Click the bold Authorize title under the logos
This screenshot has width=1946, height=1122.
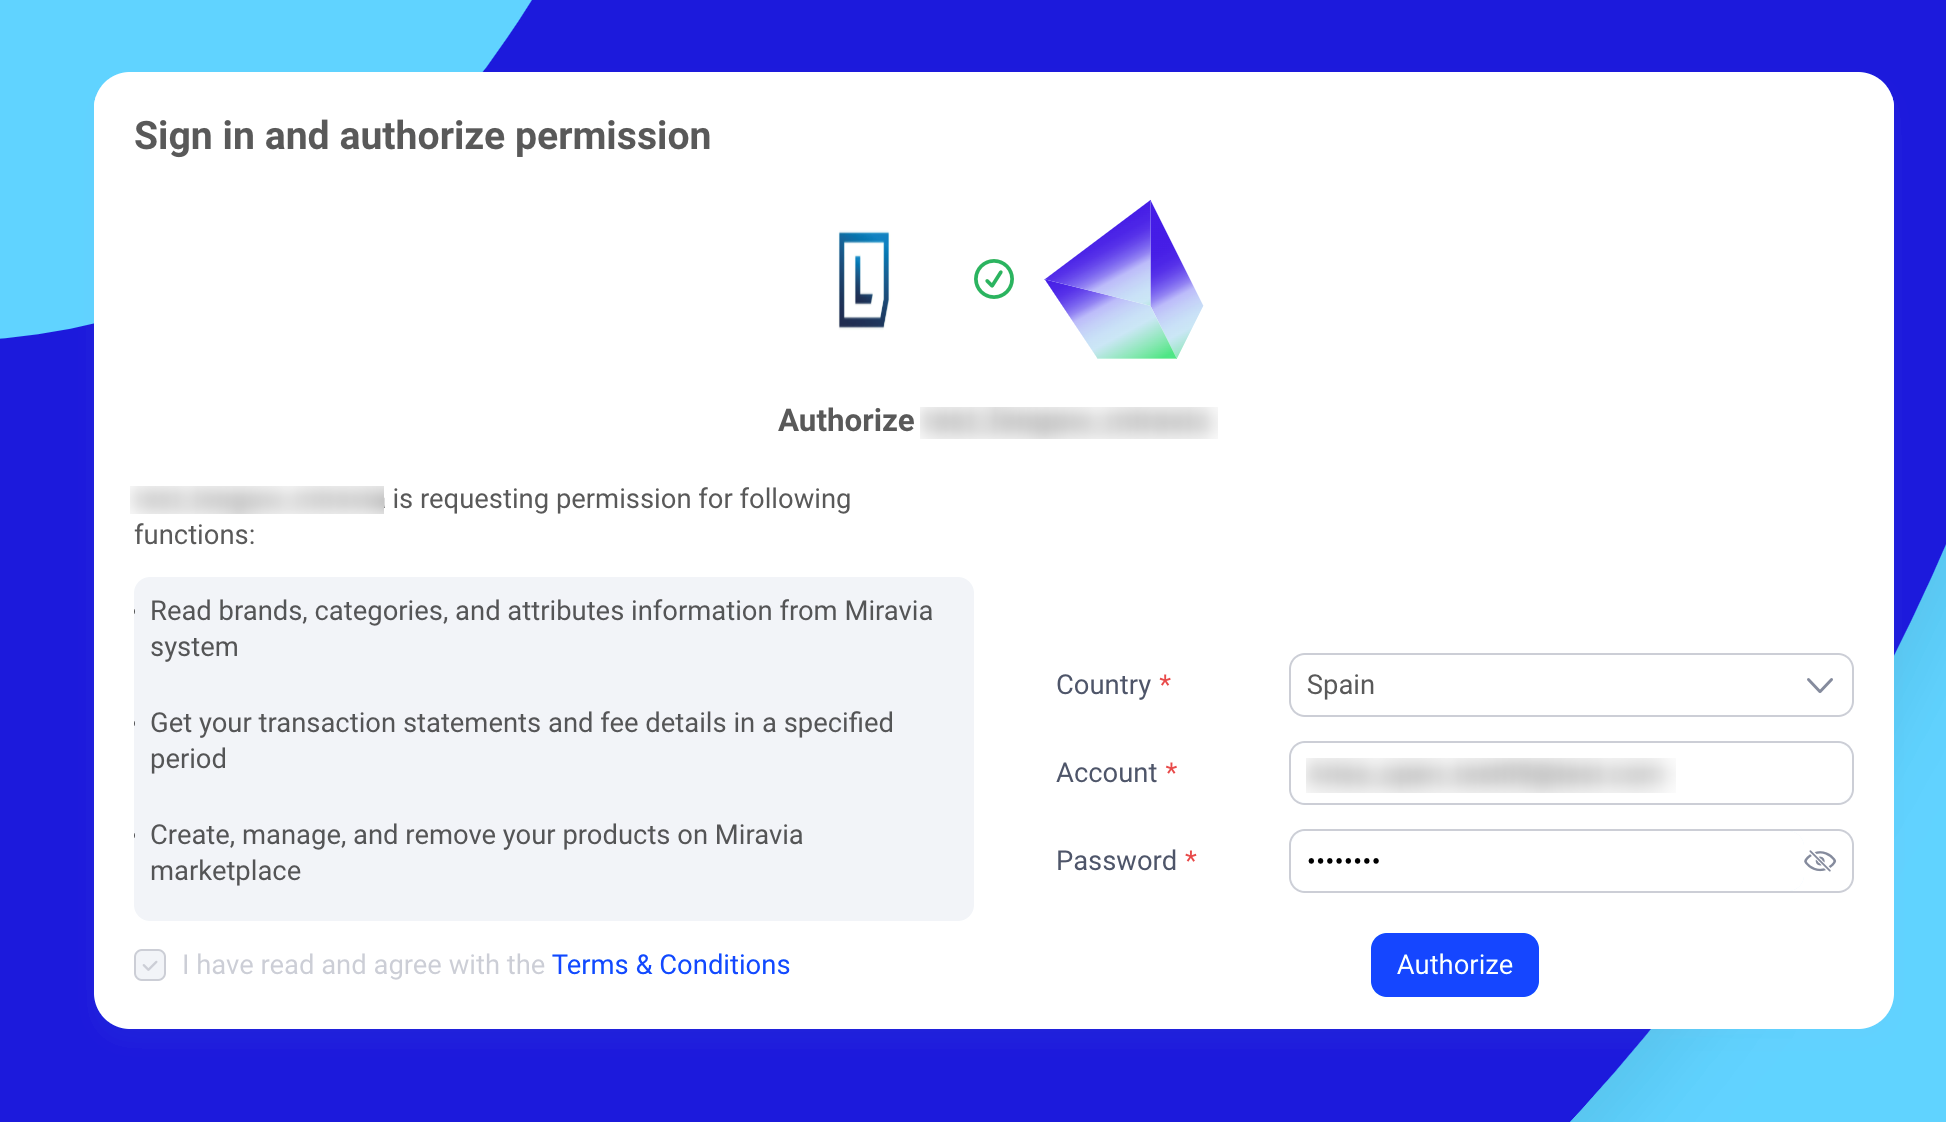tap(846, 421)
